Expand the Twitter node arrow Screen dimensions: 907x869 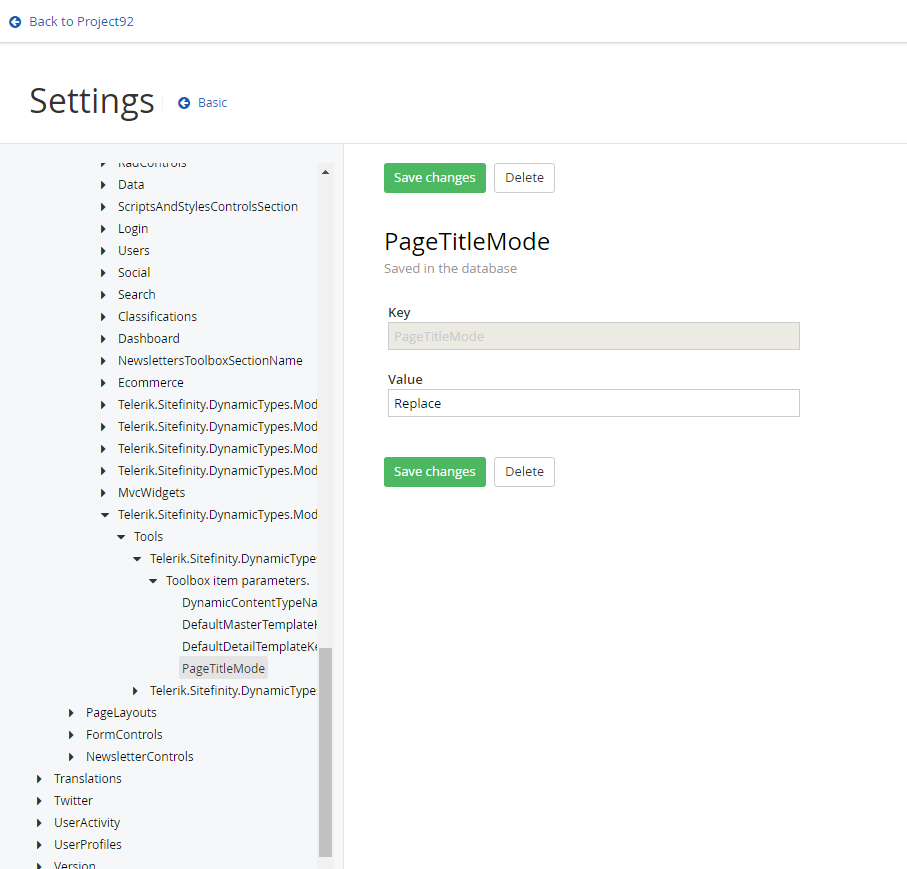39,801
